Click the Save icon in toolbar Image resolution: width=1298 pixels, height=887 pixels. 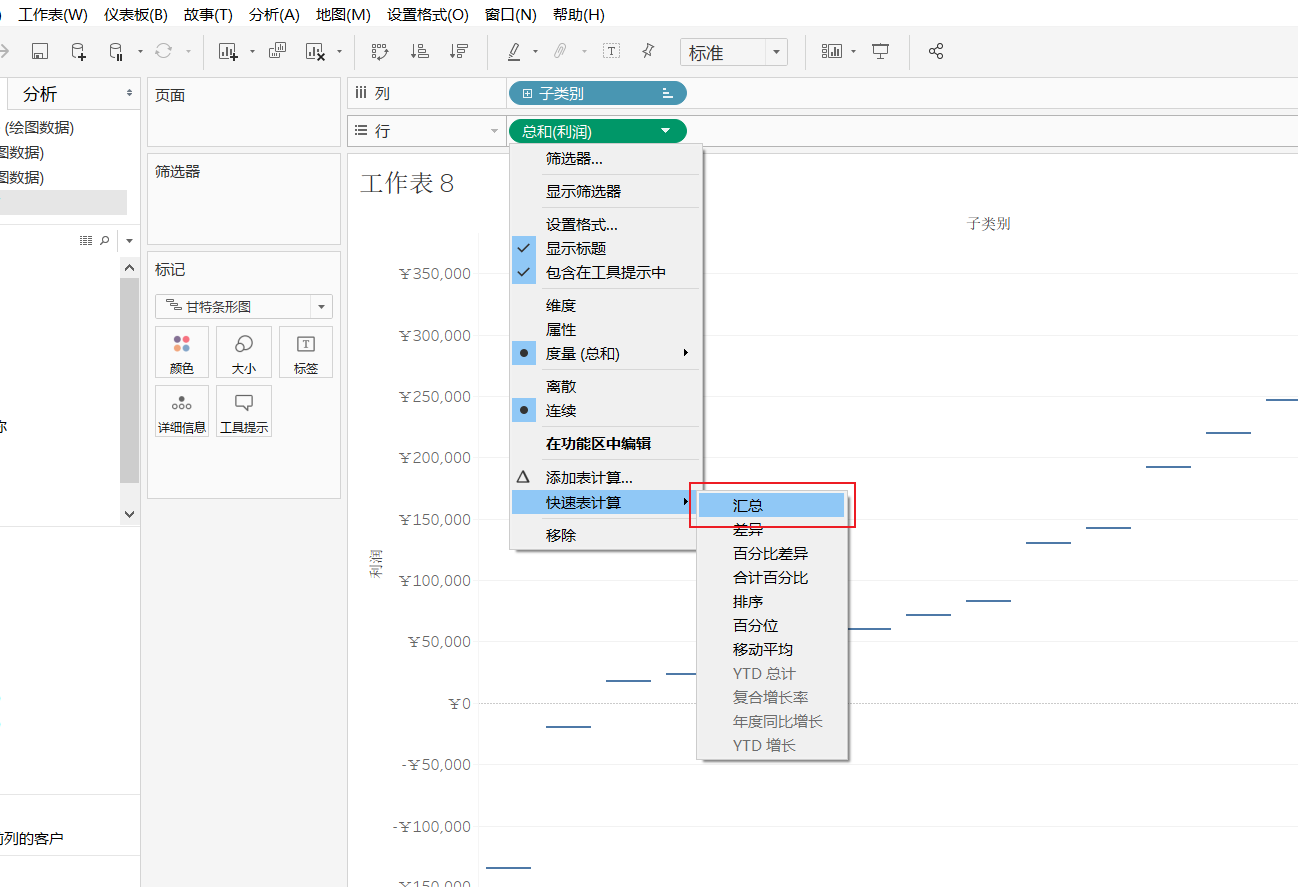tap(40, 51)
